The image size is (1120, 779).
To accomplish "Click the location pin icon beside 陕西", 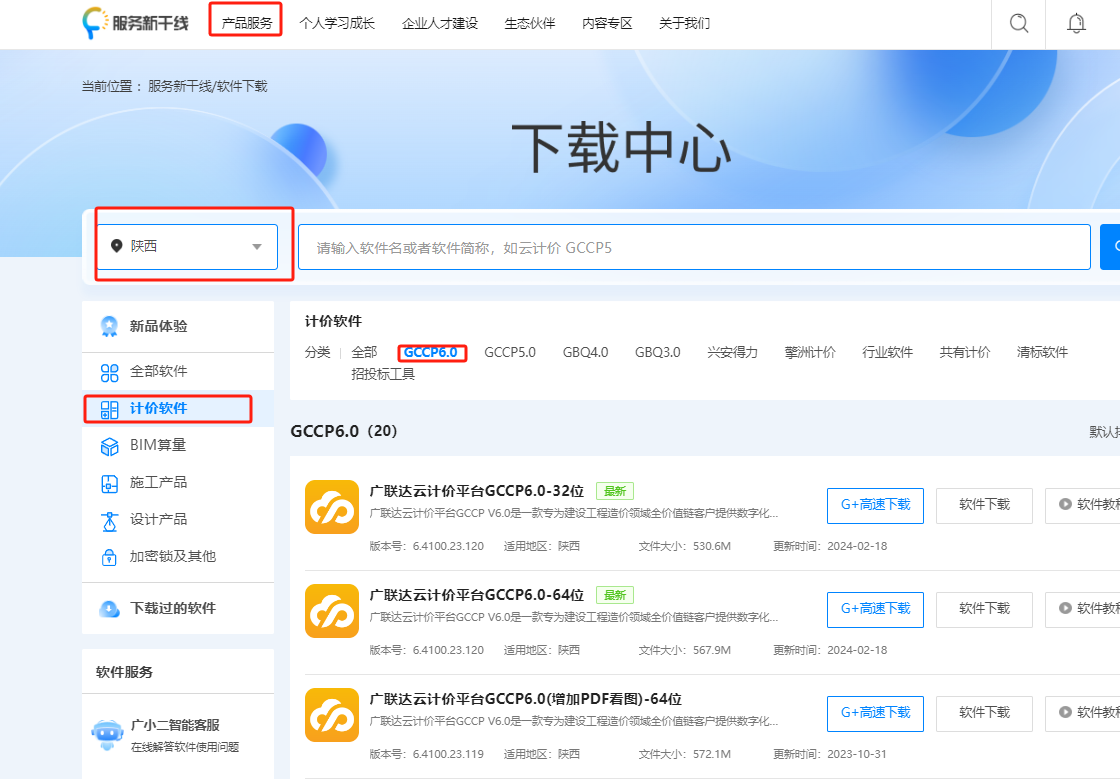I will coord(116,246).
